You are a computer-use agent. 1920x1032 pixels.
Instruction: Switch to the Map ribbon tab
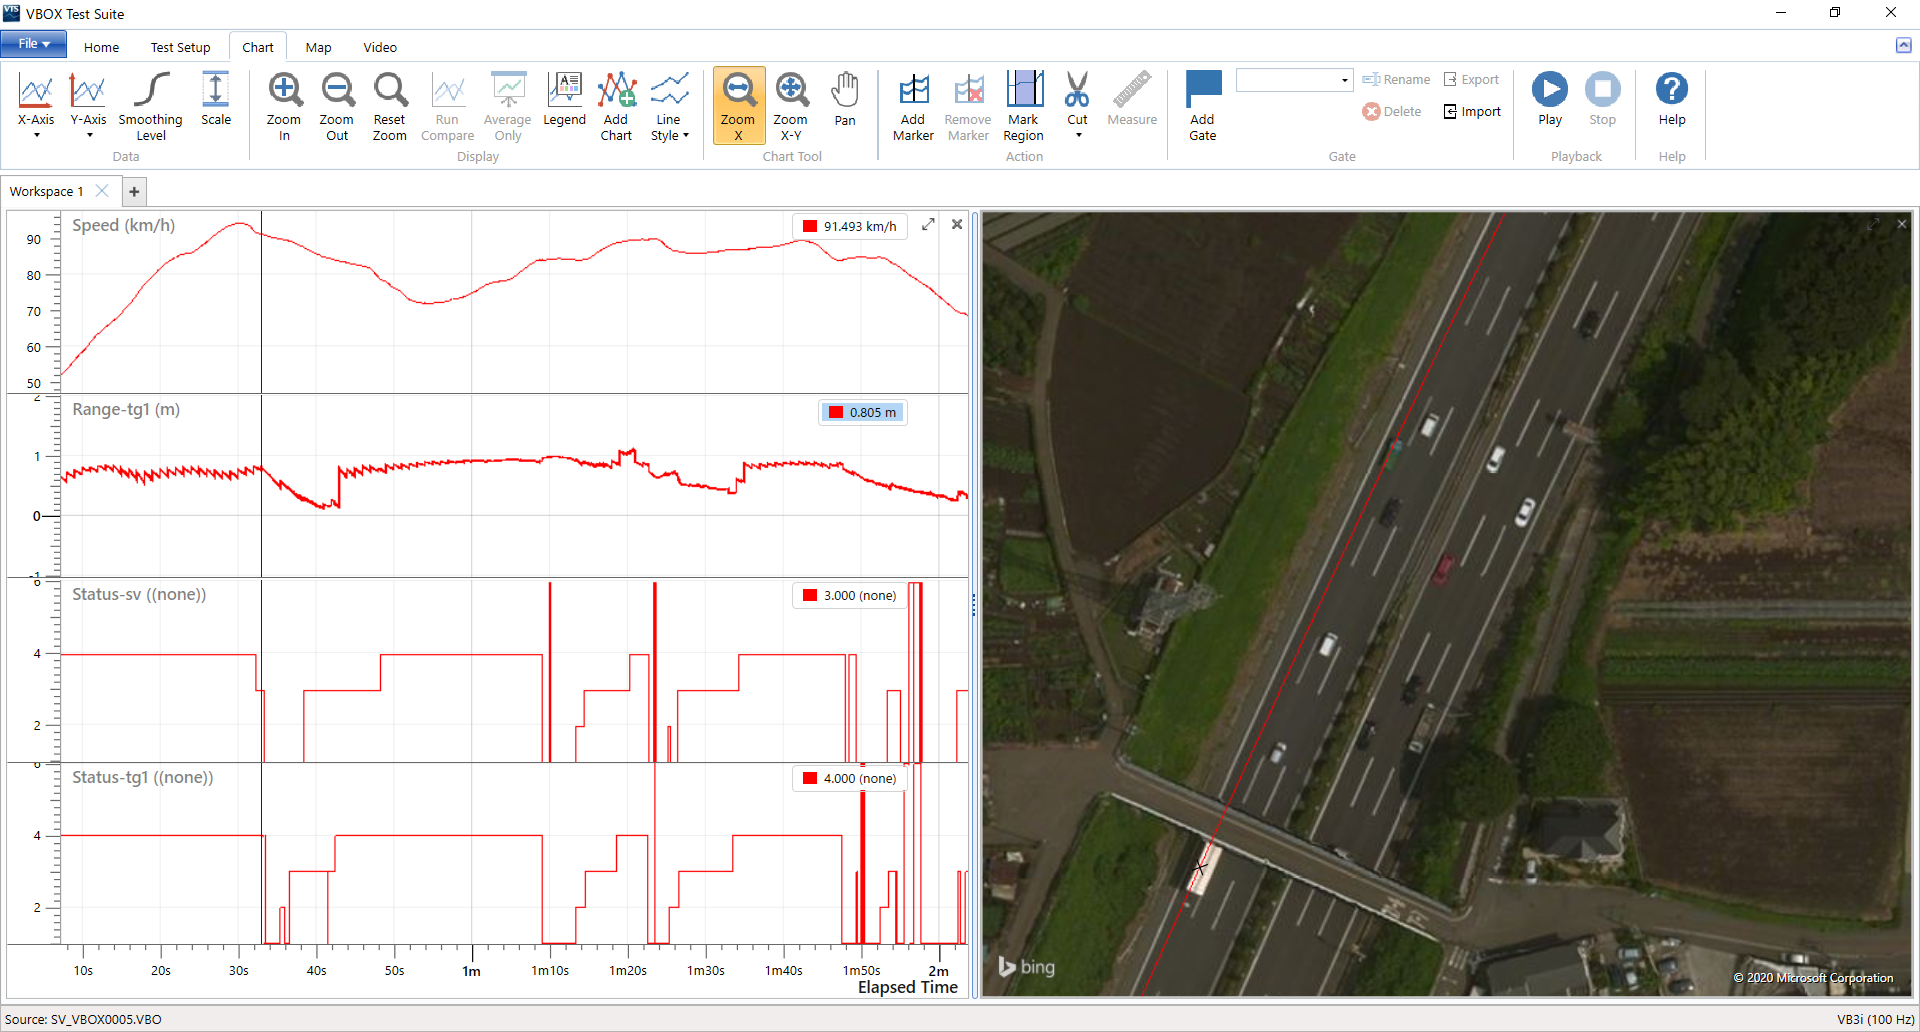pos(318,47)
